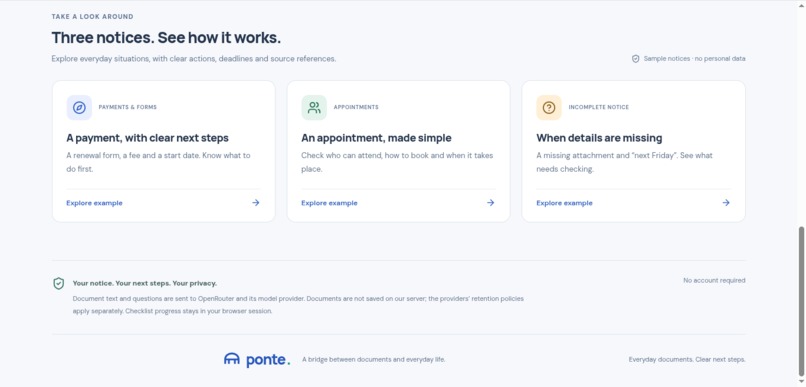Click the TAKE A LOOK AROUND label
The image size is (806, 387).
click(93, 17)
